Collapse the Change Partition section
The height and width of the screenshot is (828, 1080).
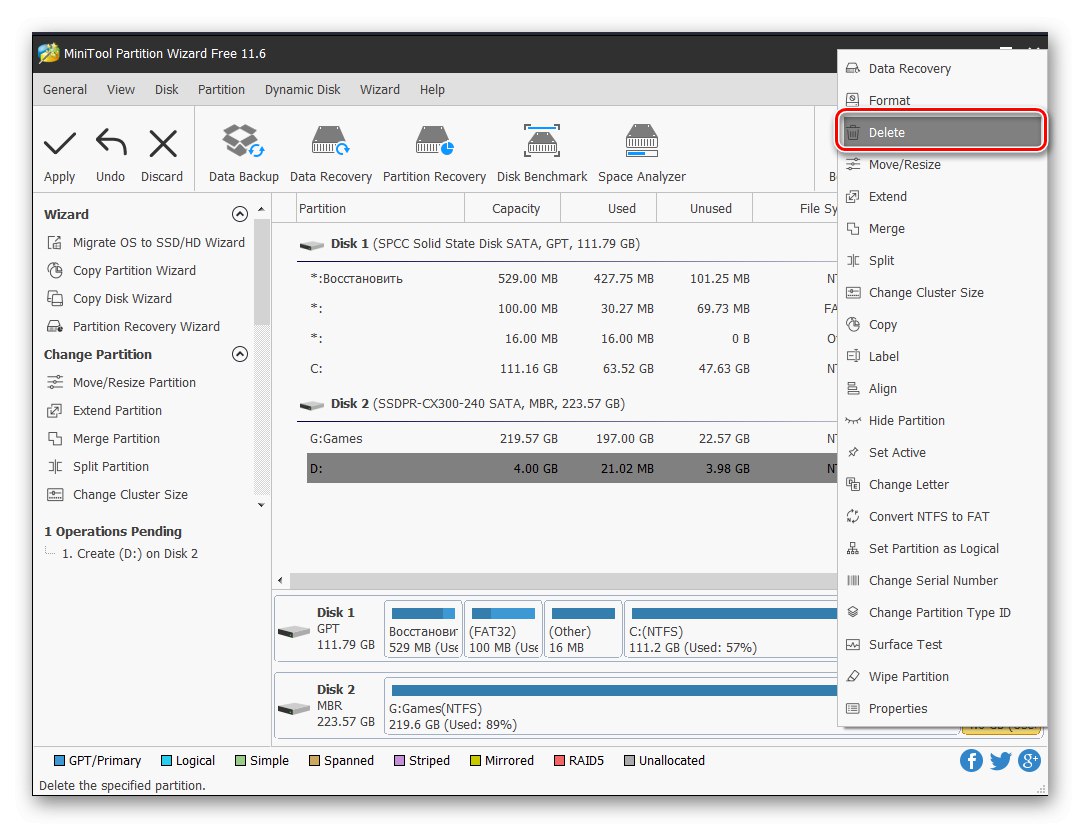(240, 354)
